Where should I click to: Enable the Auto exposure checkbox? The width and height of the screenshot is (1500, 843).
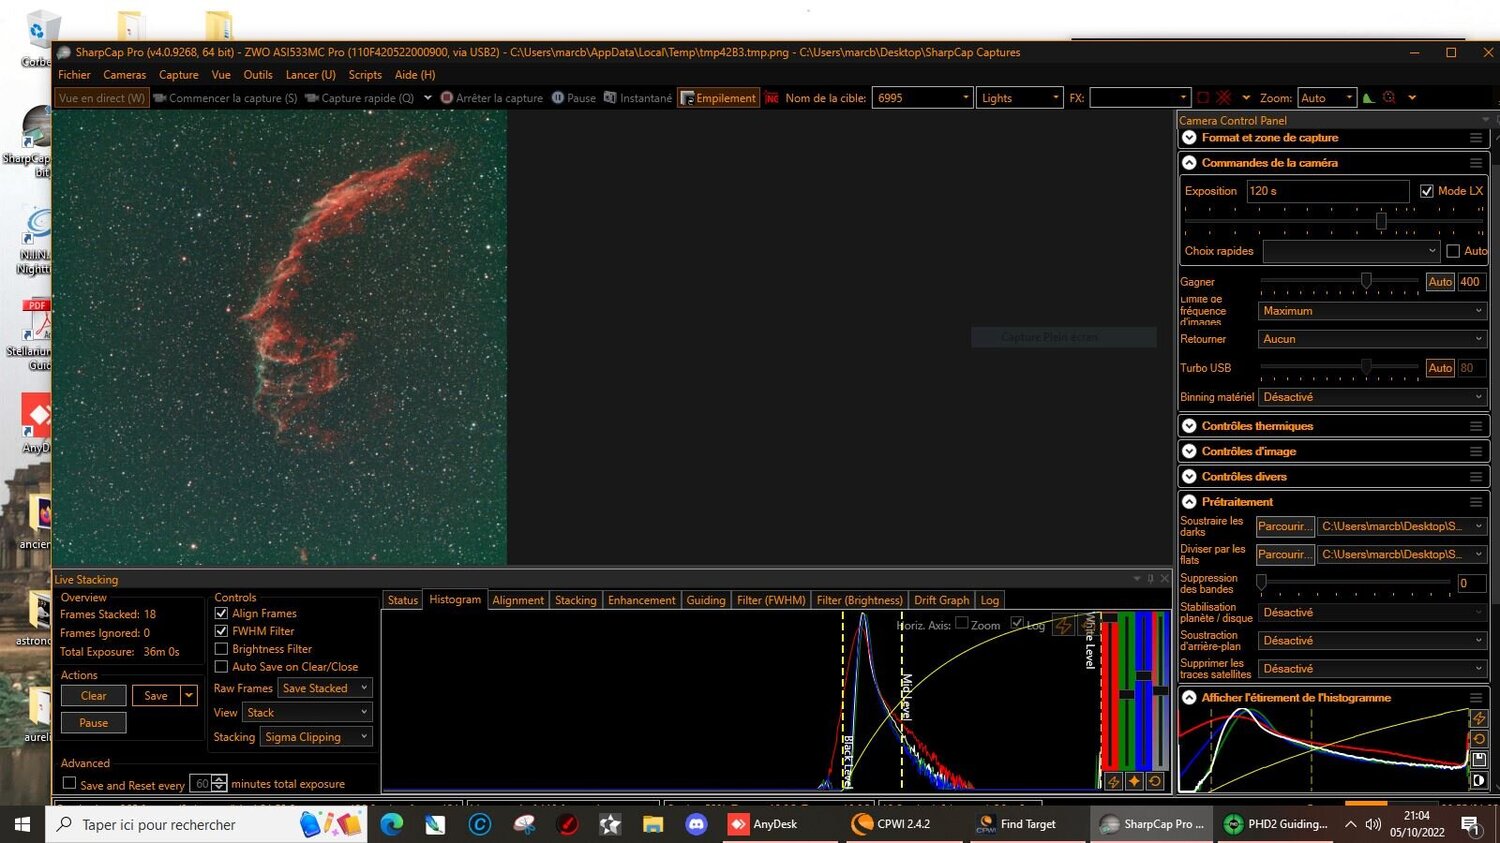point(1453,251)
